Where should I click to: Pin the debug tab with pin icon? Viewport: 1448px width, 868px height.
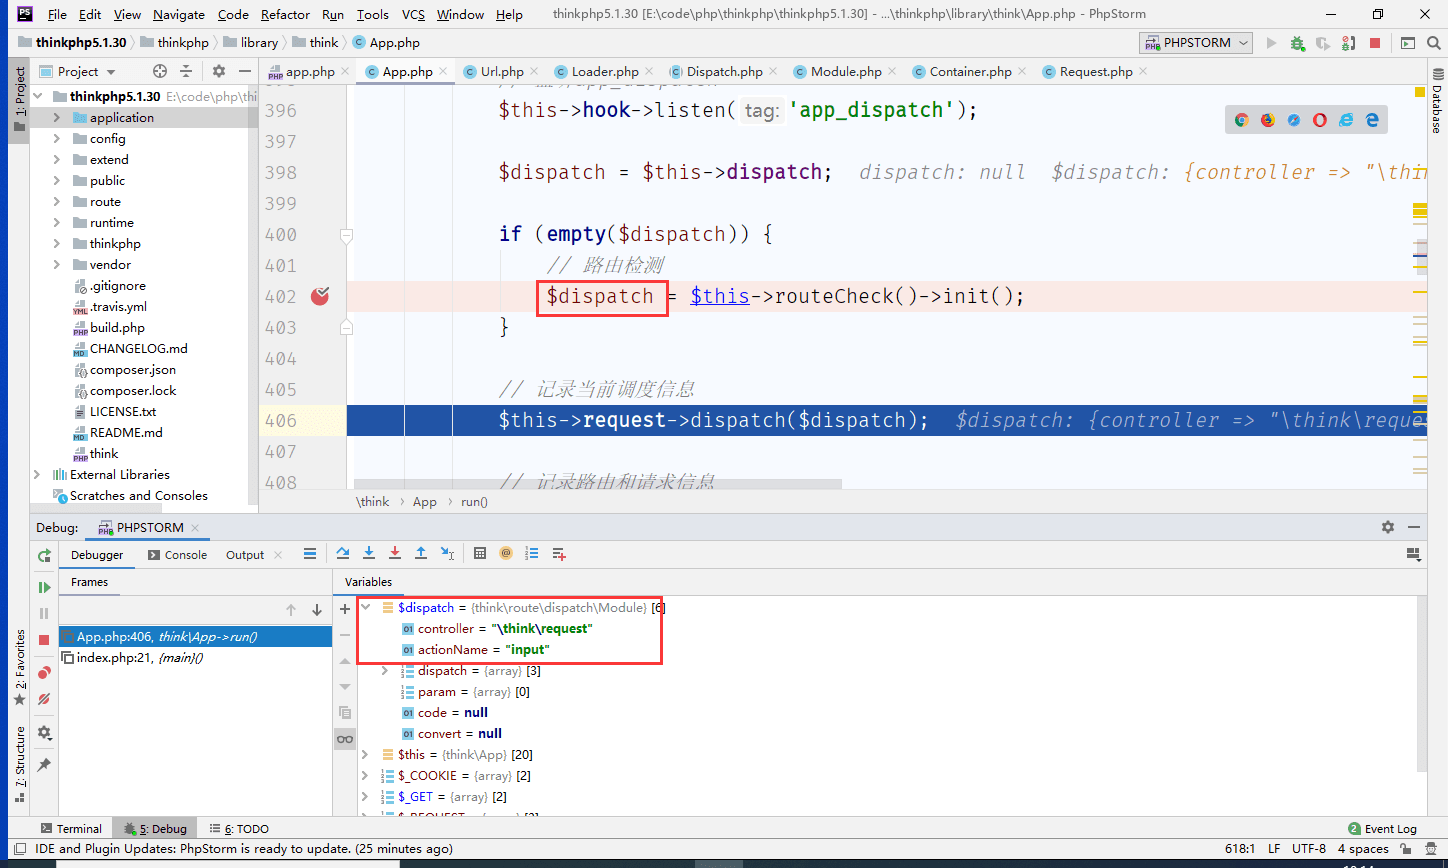[44, 765]
